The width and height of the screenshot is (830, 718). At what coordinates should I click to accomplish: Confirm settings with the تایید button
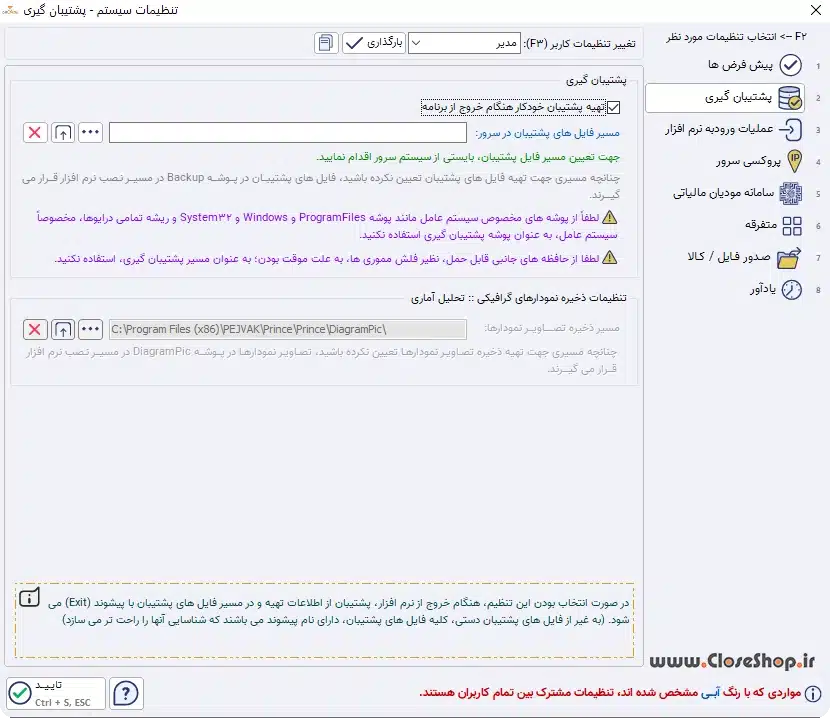coord(56,693)
